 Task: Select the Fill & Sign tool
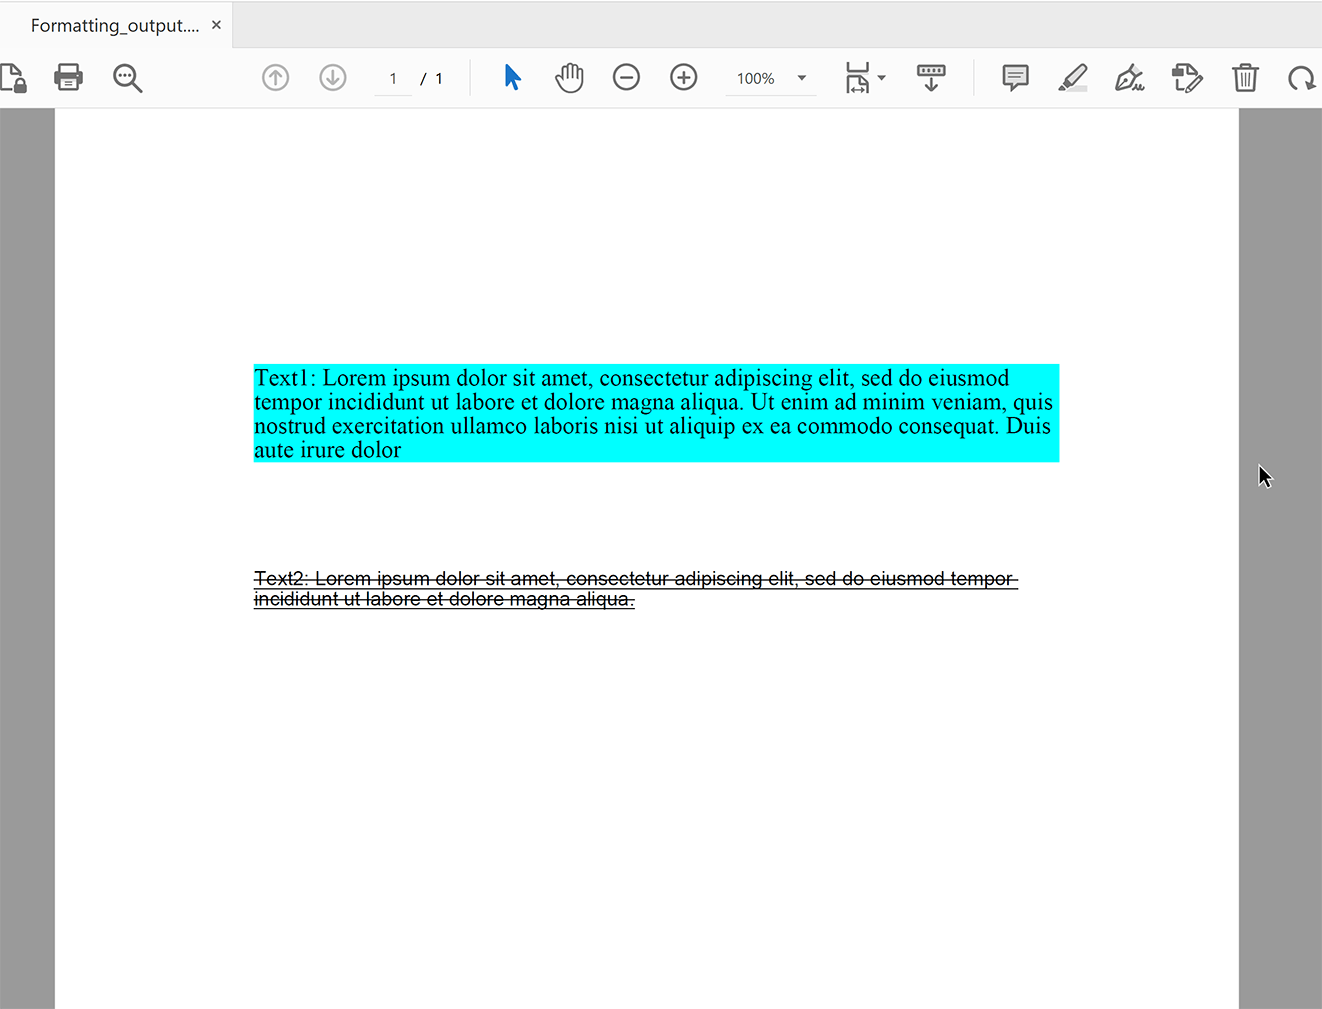click(1130, 77)
